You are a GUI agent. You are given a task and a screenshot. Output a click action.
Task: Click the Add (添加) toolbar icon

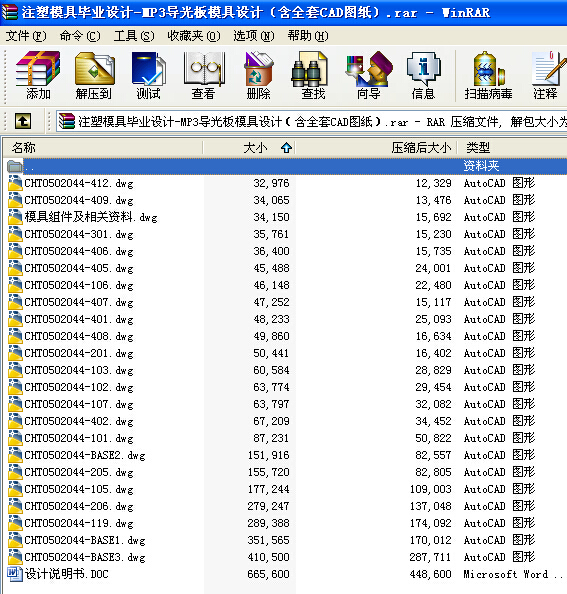(x=38, y=76)
